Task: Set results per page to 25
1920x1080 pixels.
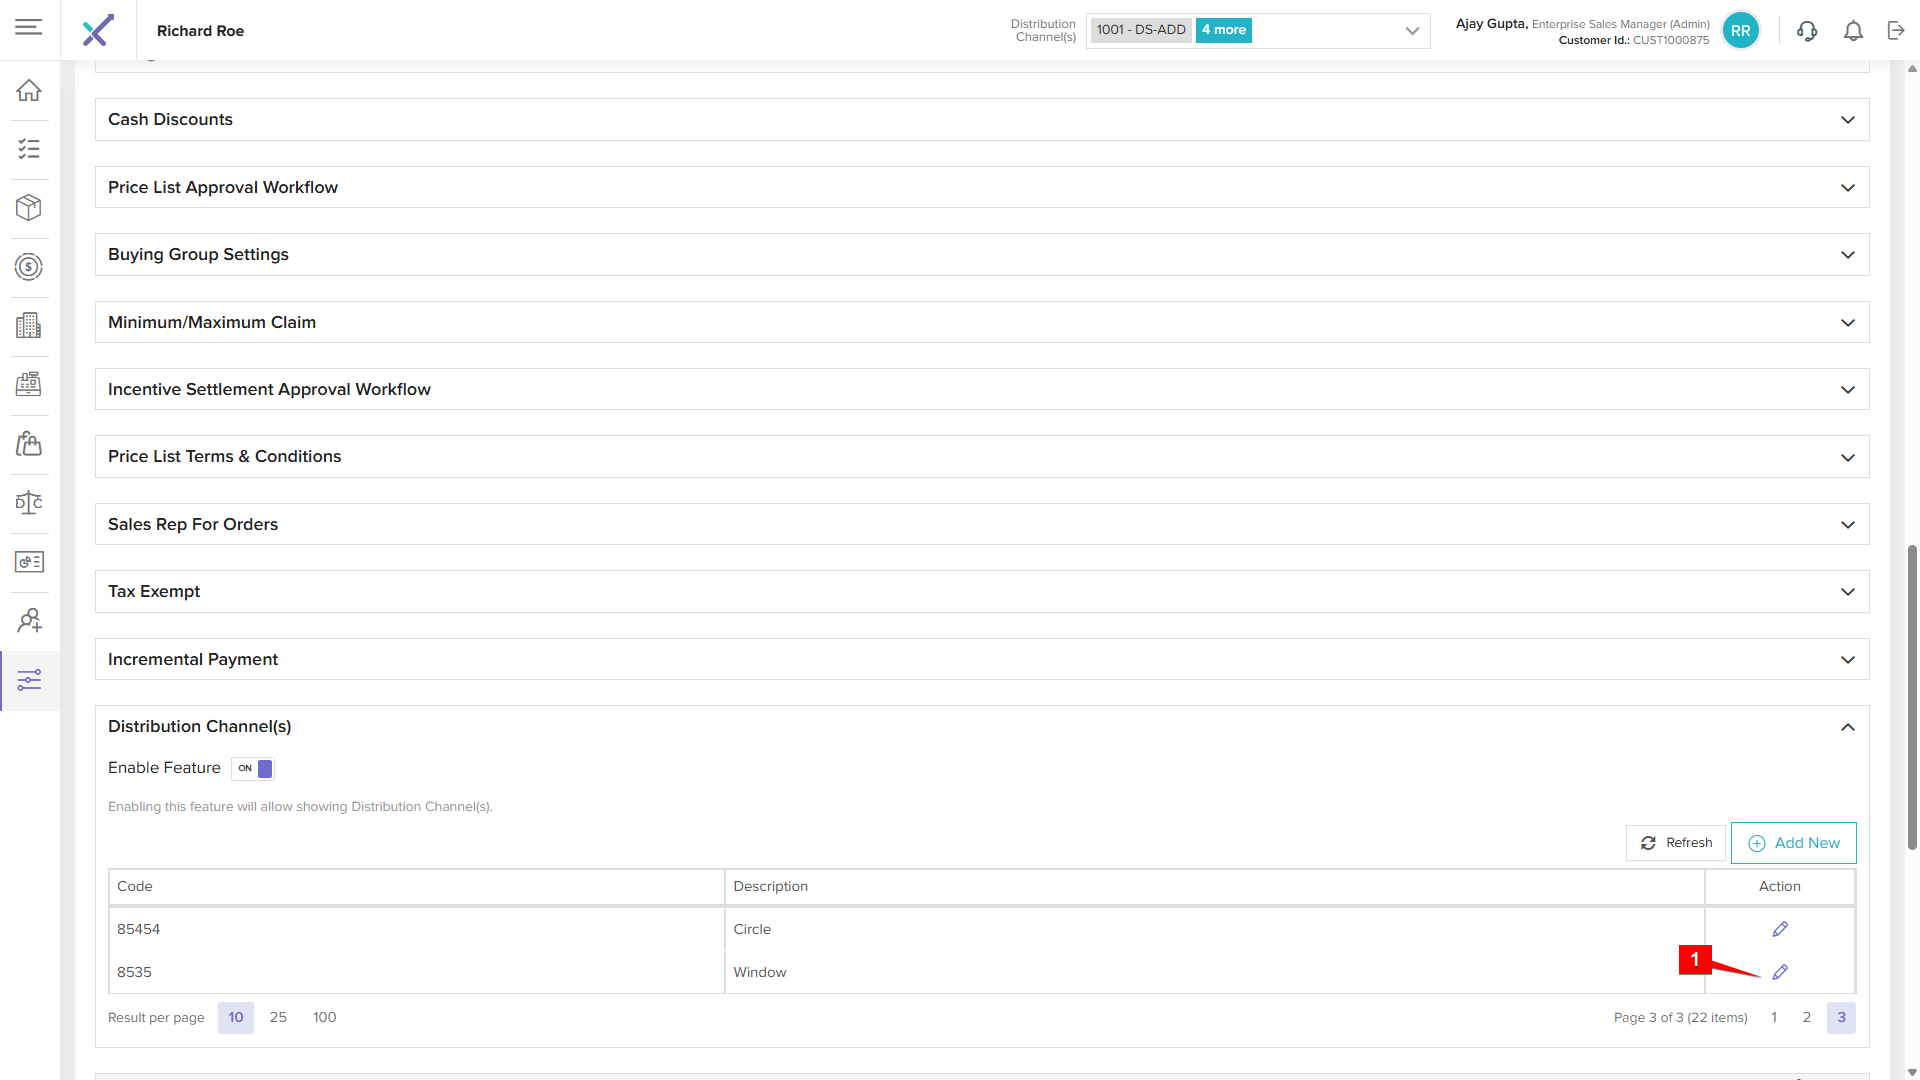Action: click(278, 1017)
